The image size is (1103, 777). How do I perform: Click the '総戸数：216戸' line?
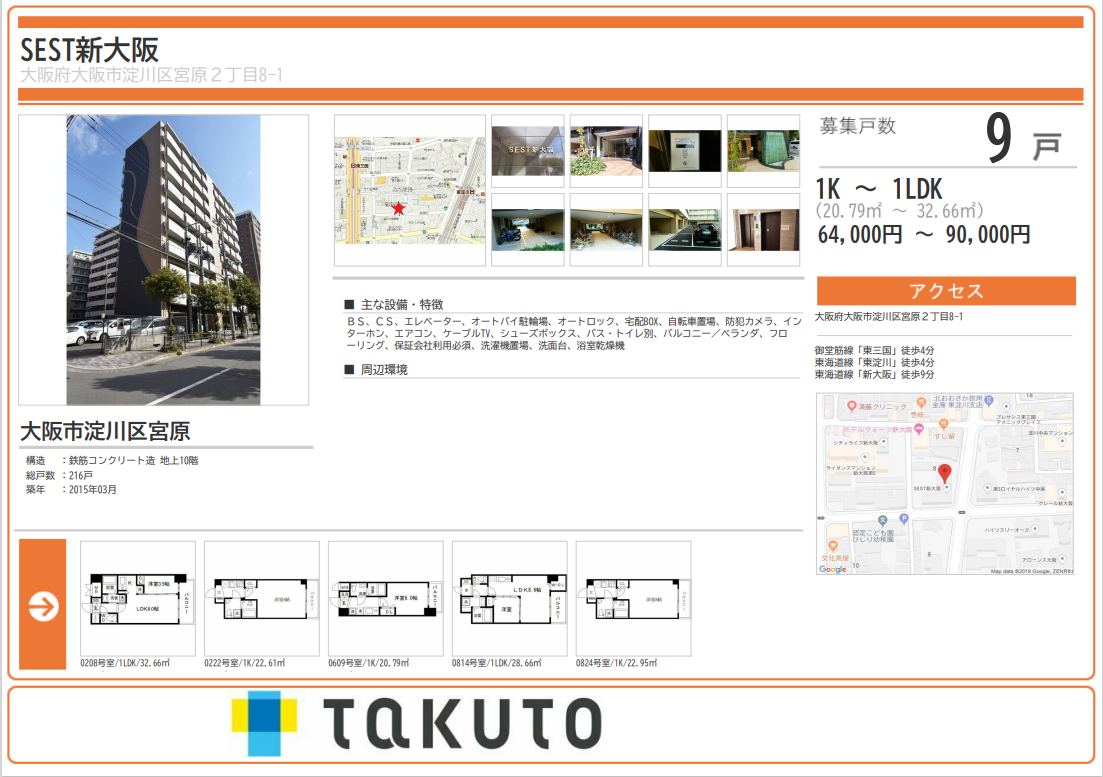pos(59,475)
